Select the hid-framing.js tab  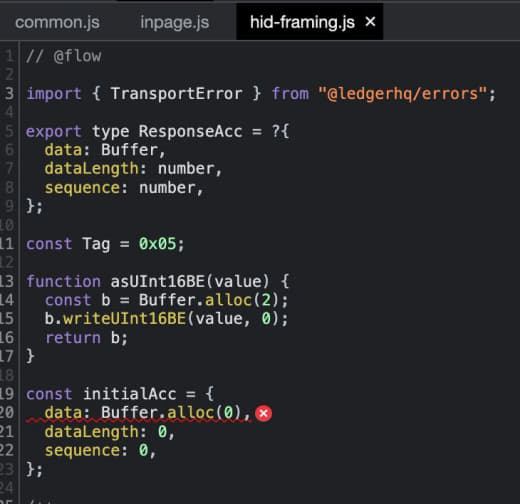tap(302, 23)
